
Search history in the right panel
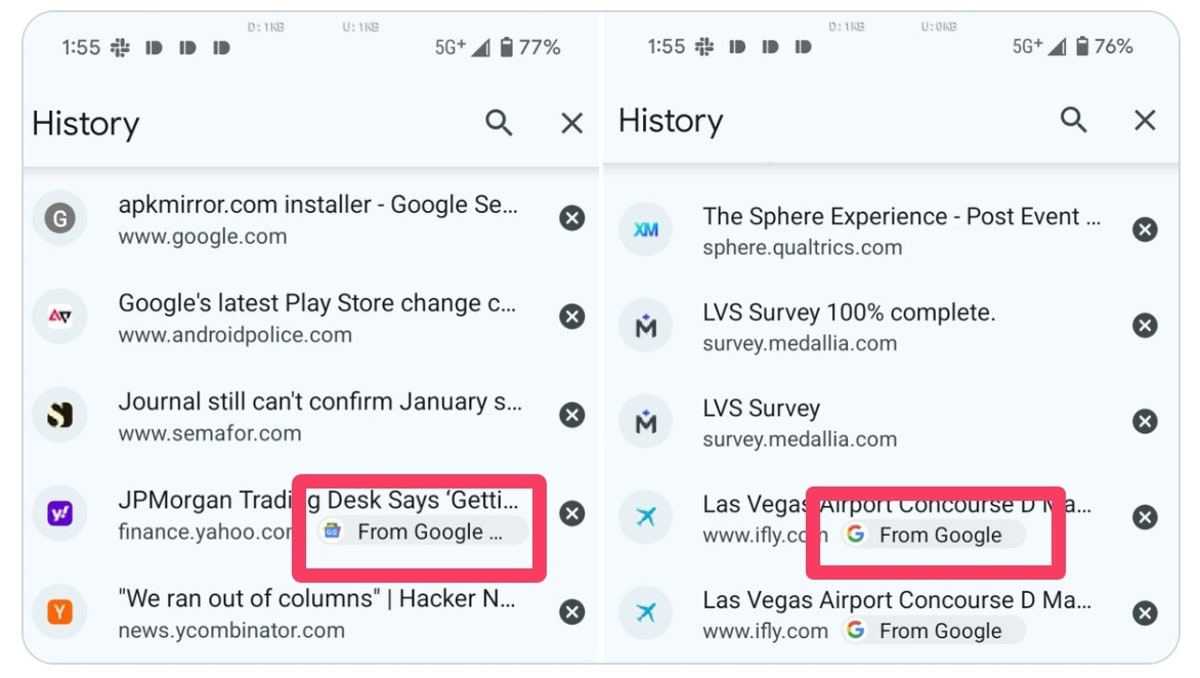1073,120
